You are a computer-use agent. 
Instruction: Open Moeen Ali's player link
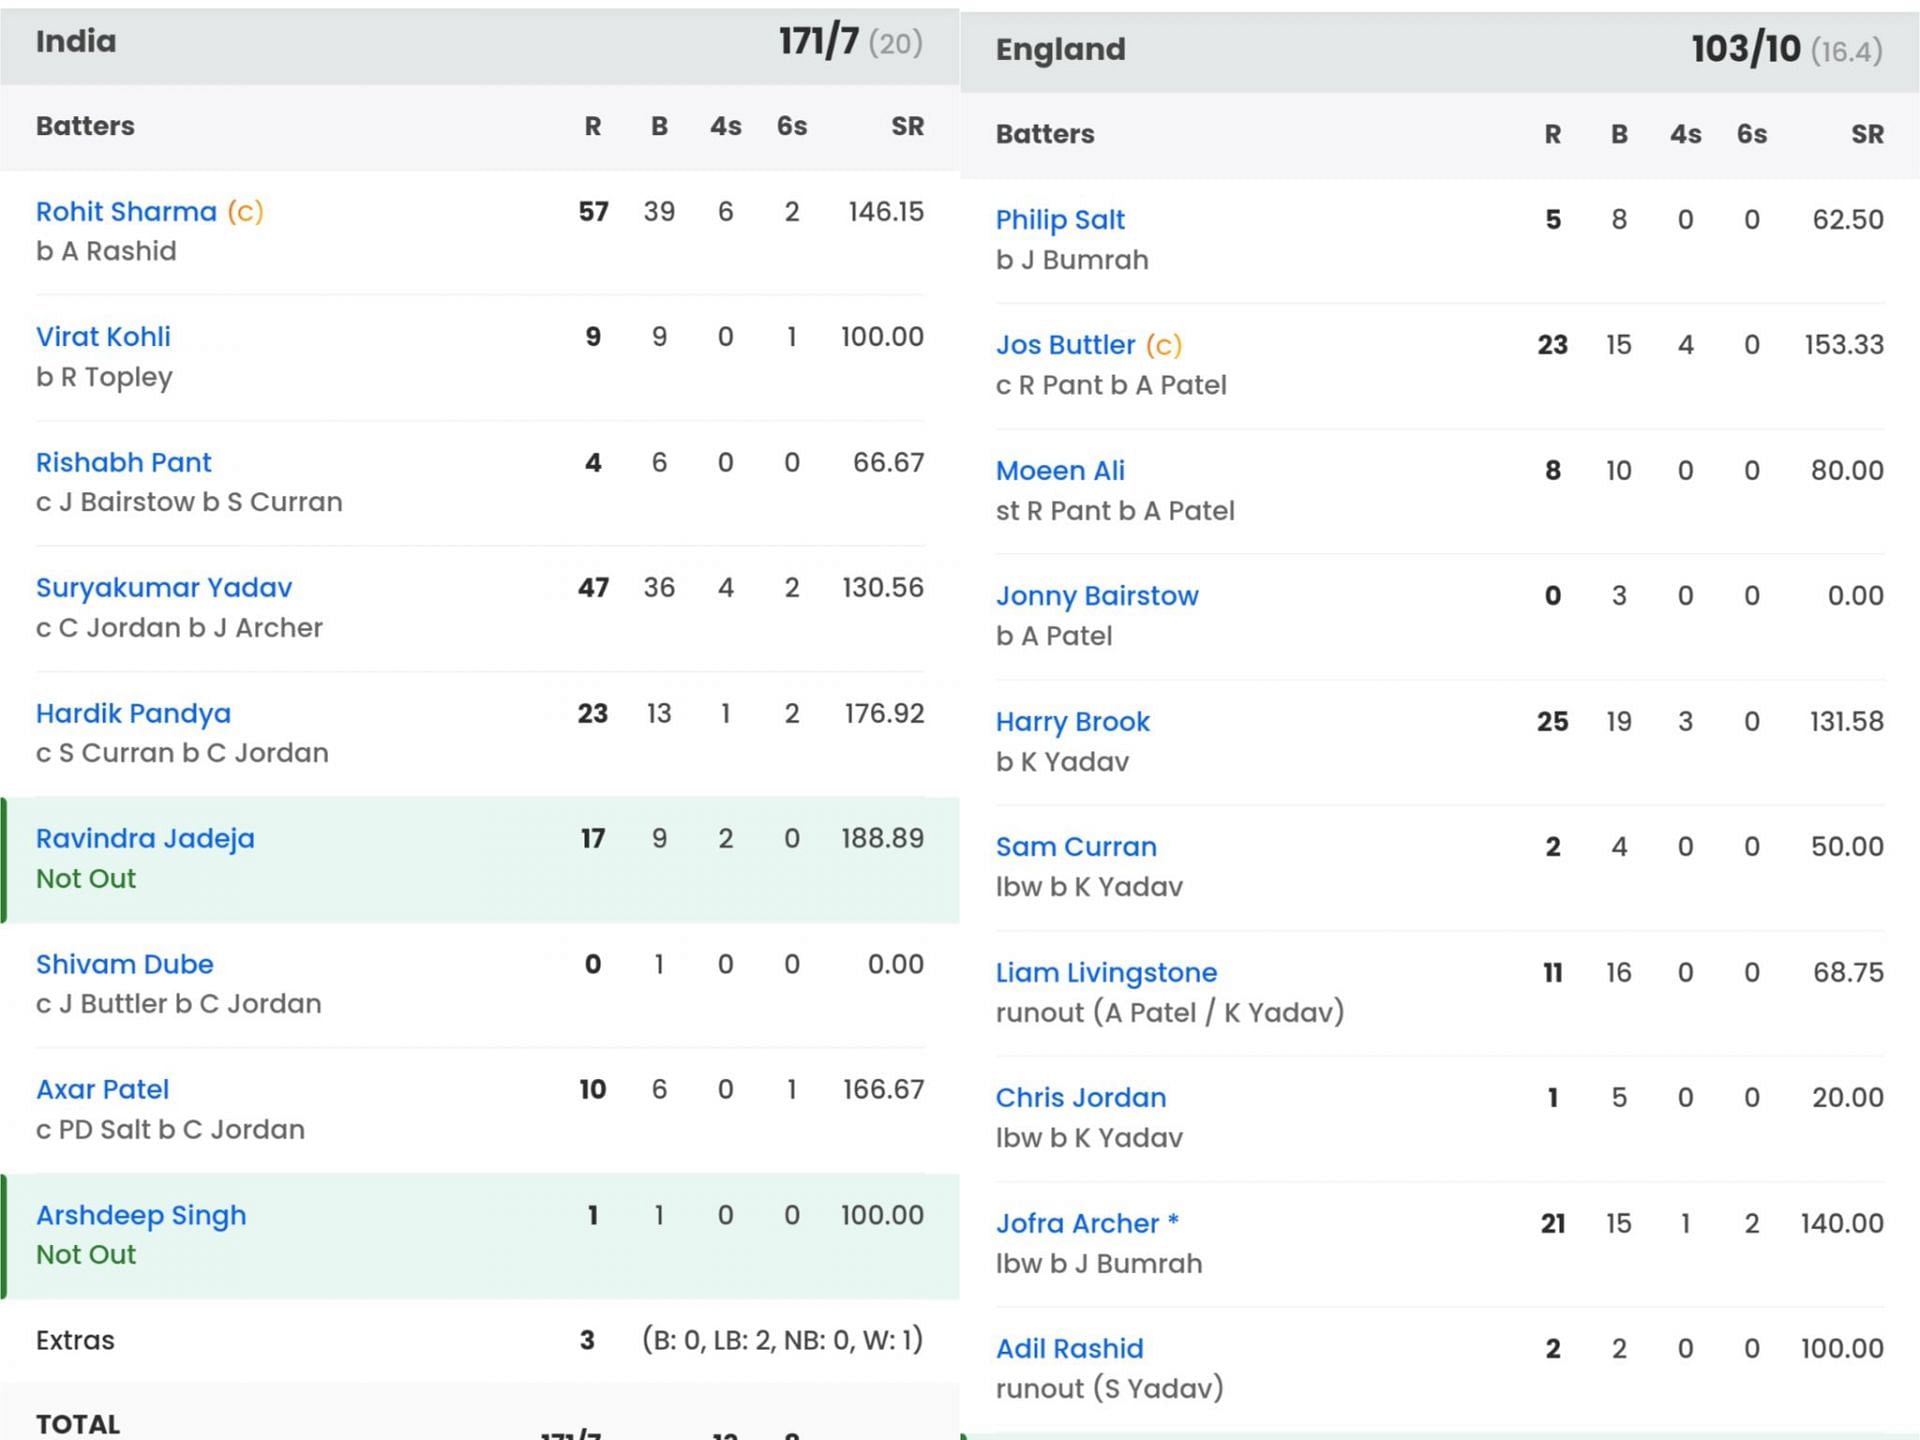[1060, 471]
